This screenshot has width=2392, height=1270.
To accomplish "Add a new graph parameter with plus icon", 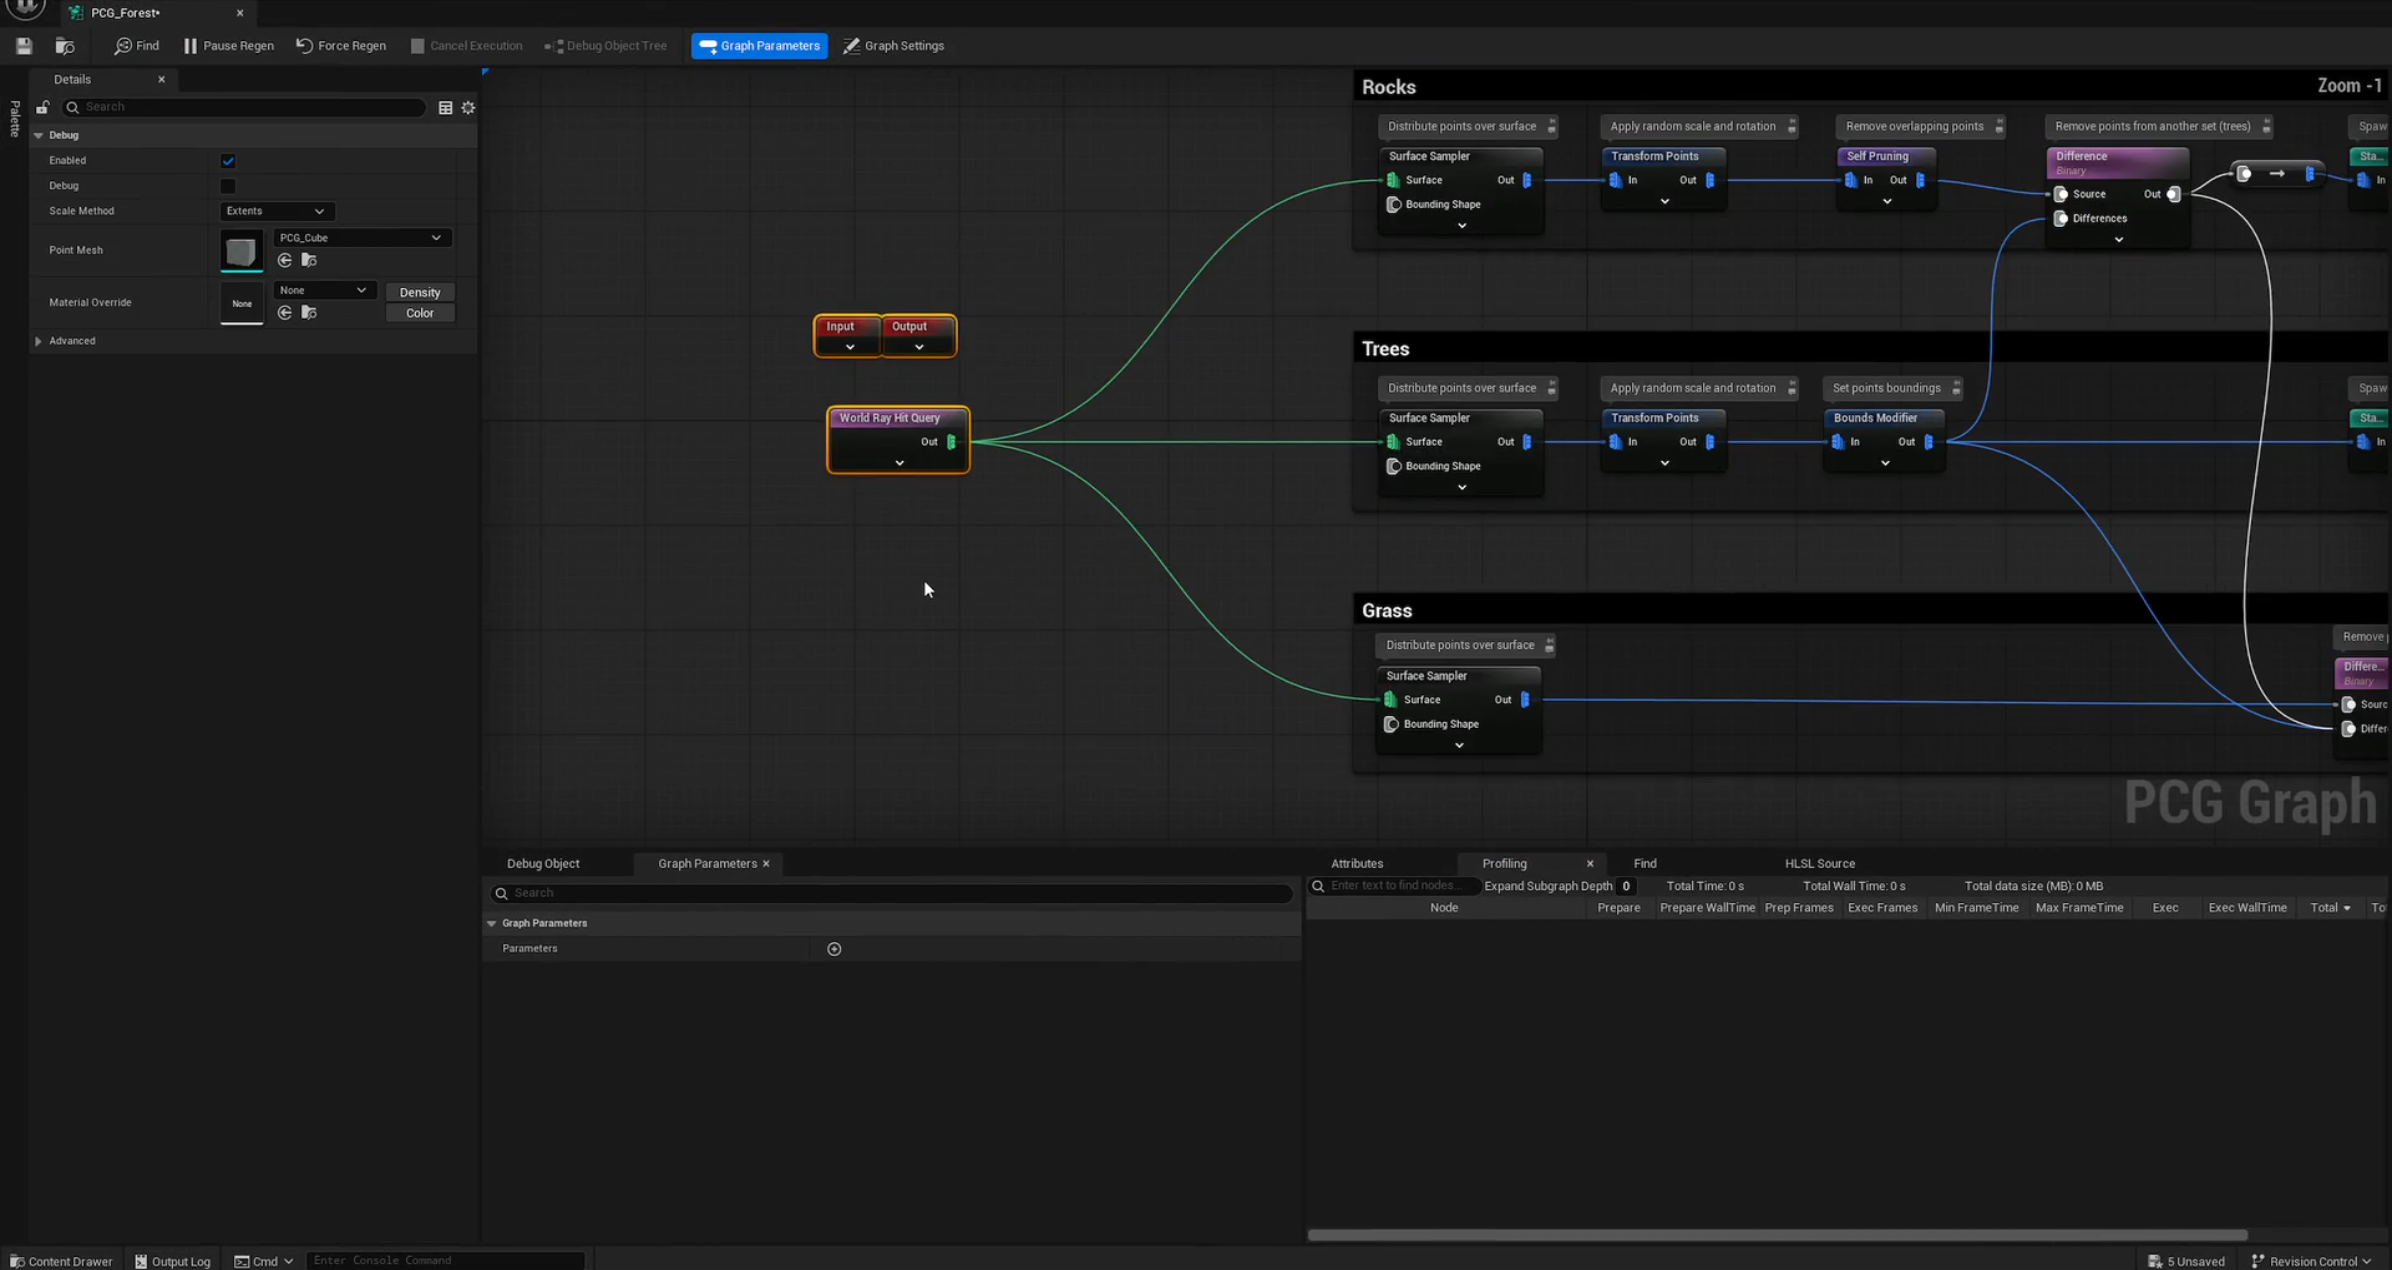I will tap(834, 949).
